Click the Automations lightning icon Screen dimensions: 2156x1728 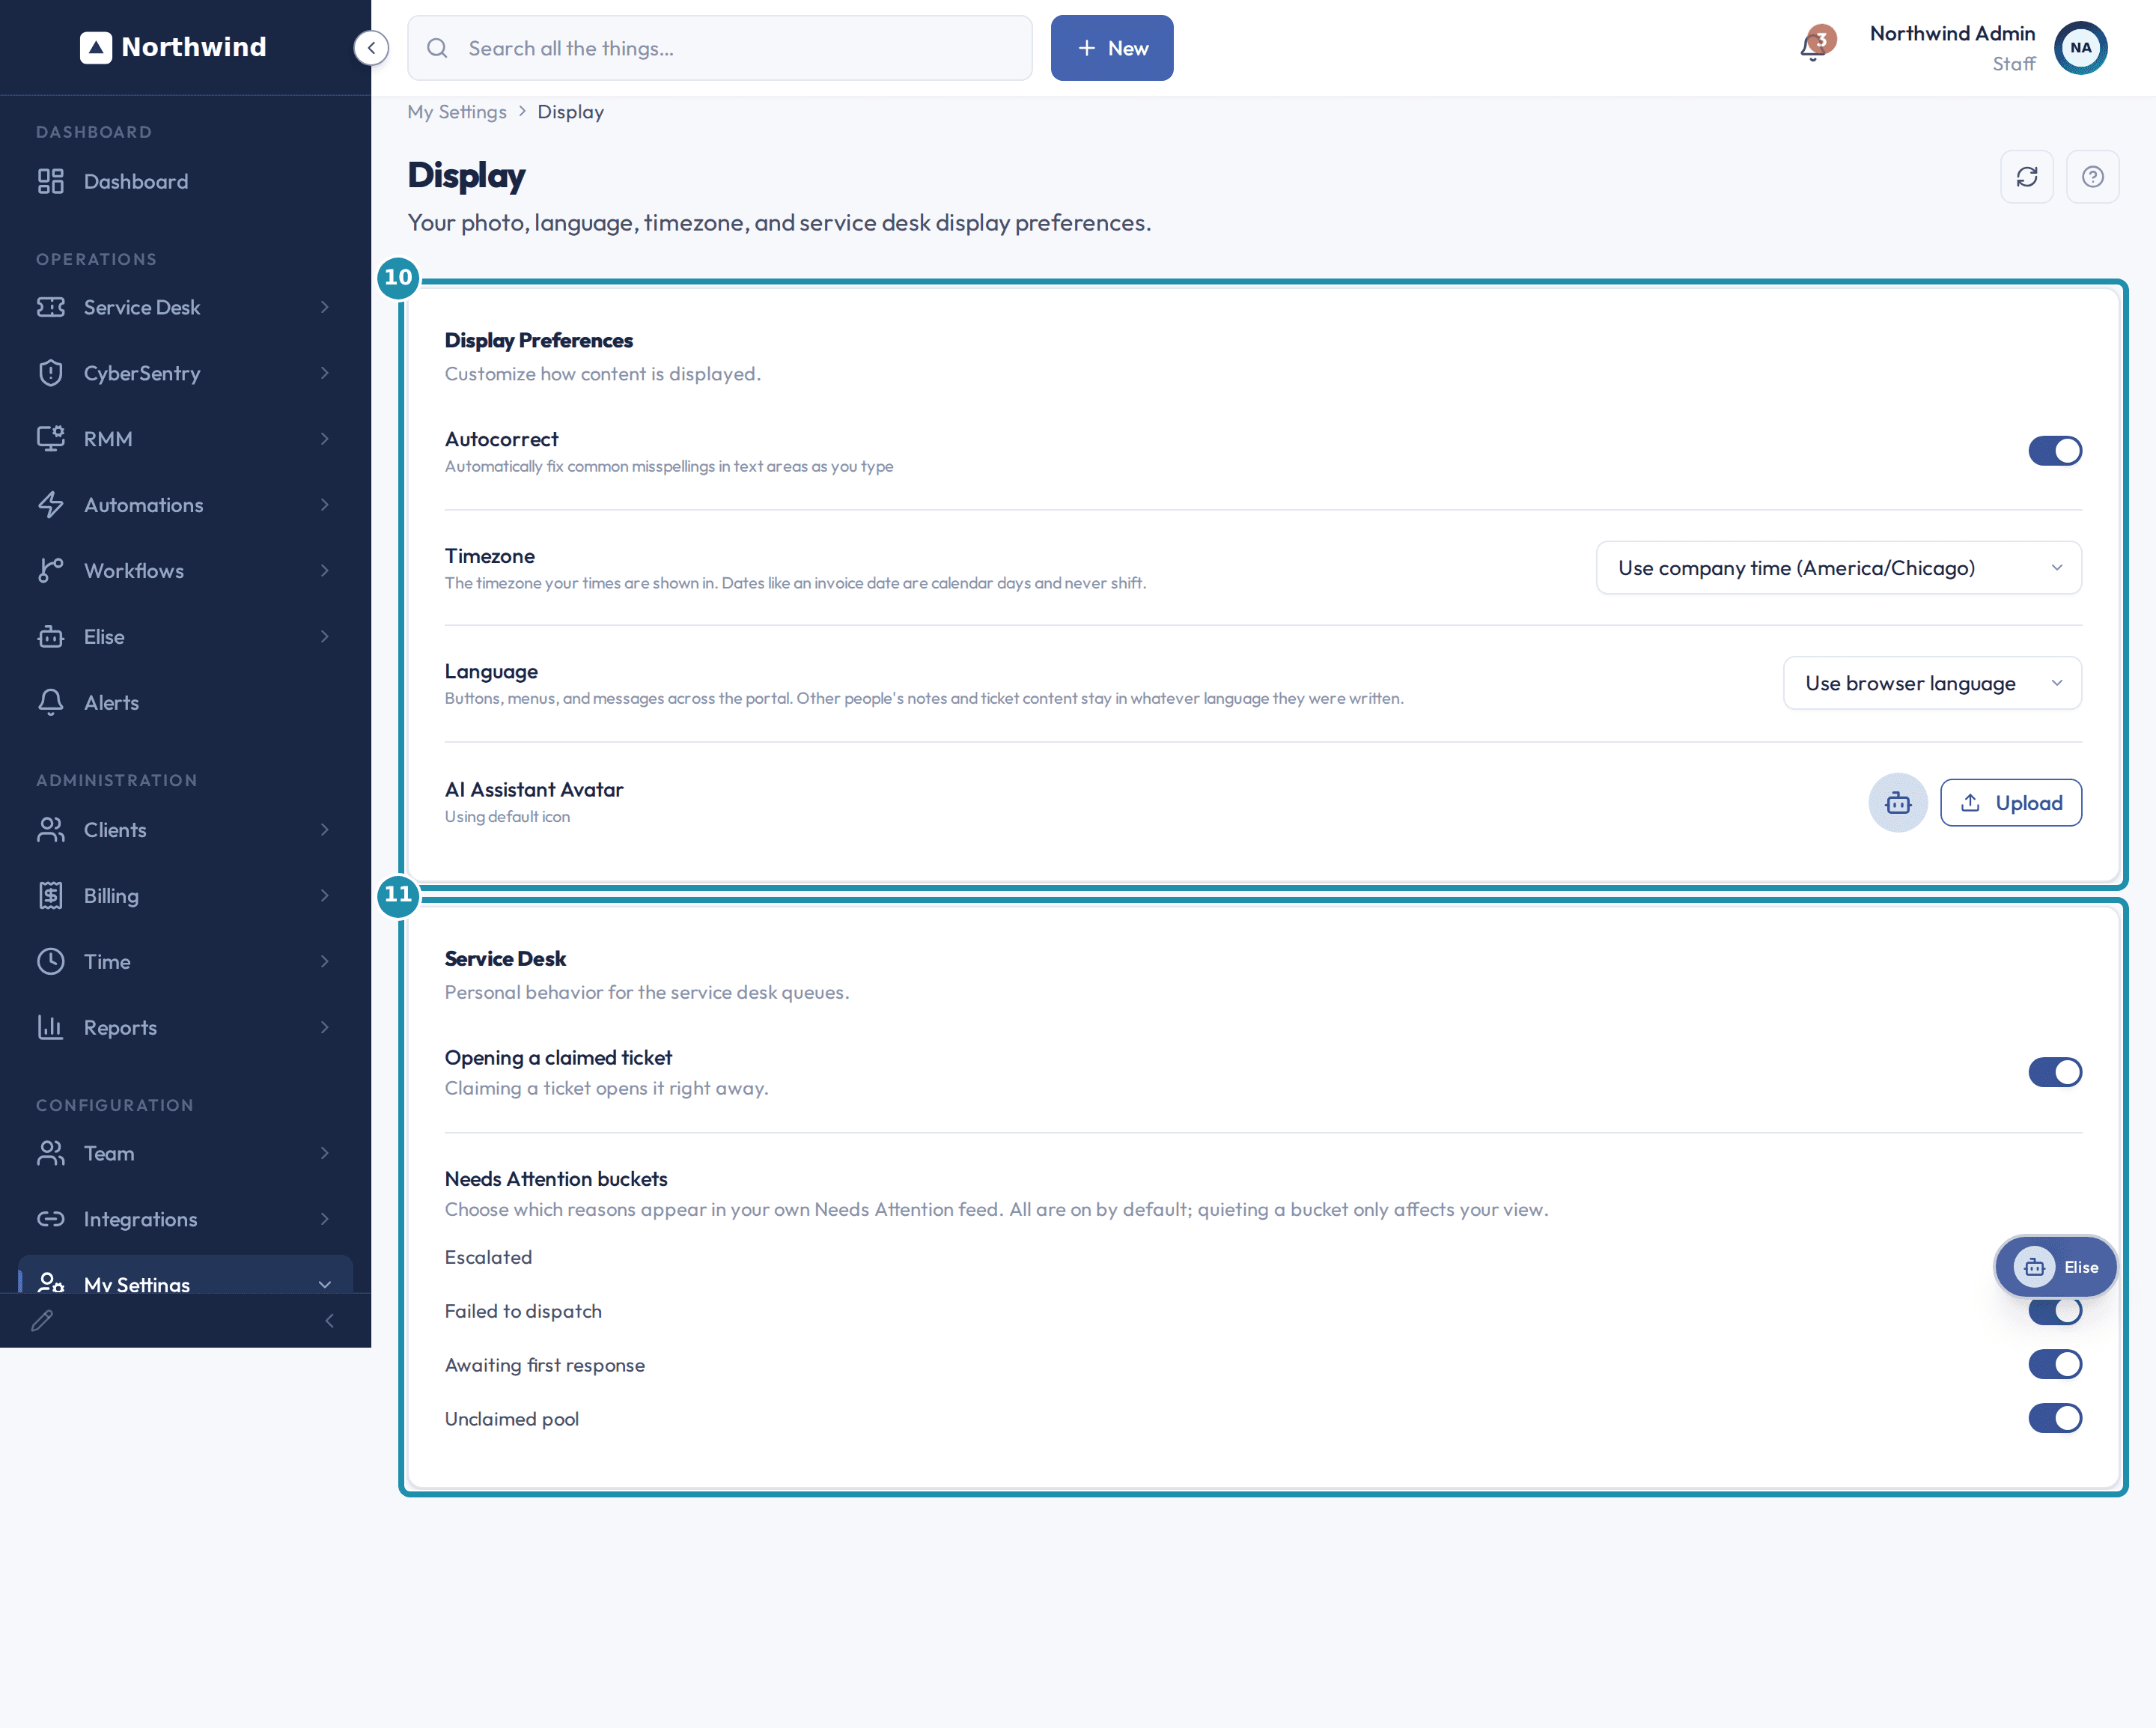click(x=51, y=505)
